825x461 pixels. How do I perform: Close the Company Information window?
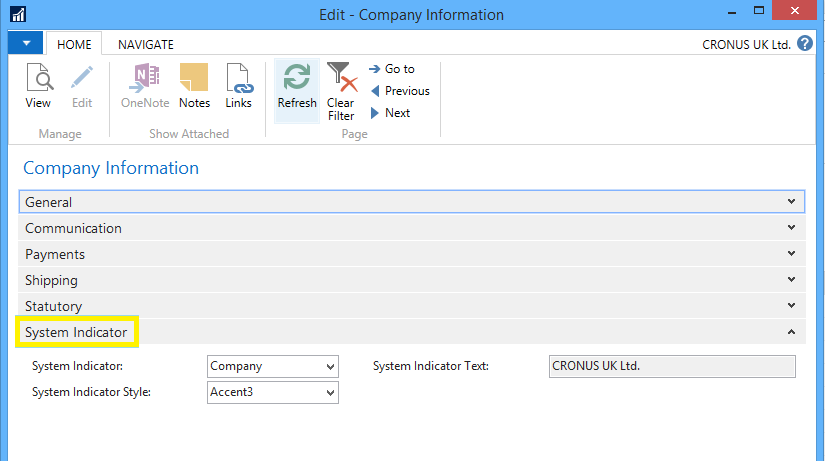click(x=794, y=11)
